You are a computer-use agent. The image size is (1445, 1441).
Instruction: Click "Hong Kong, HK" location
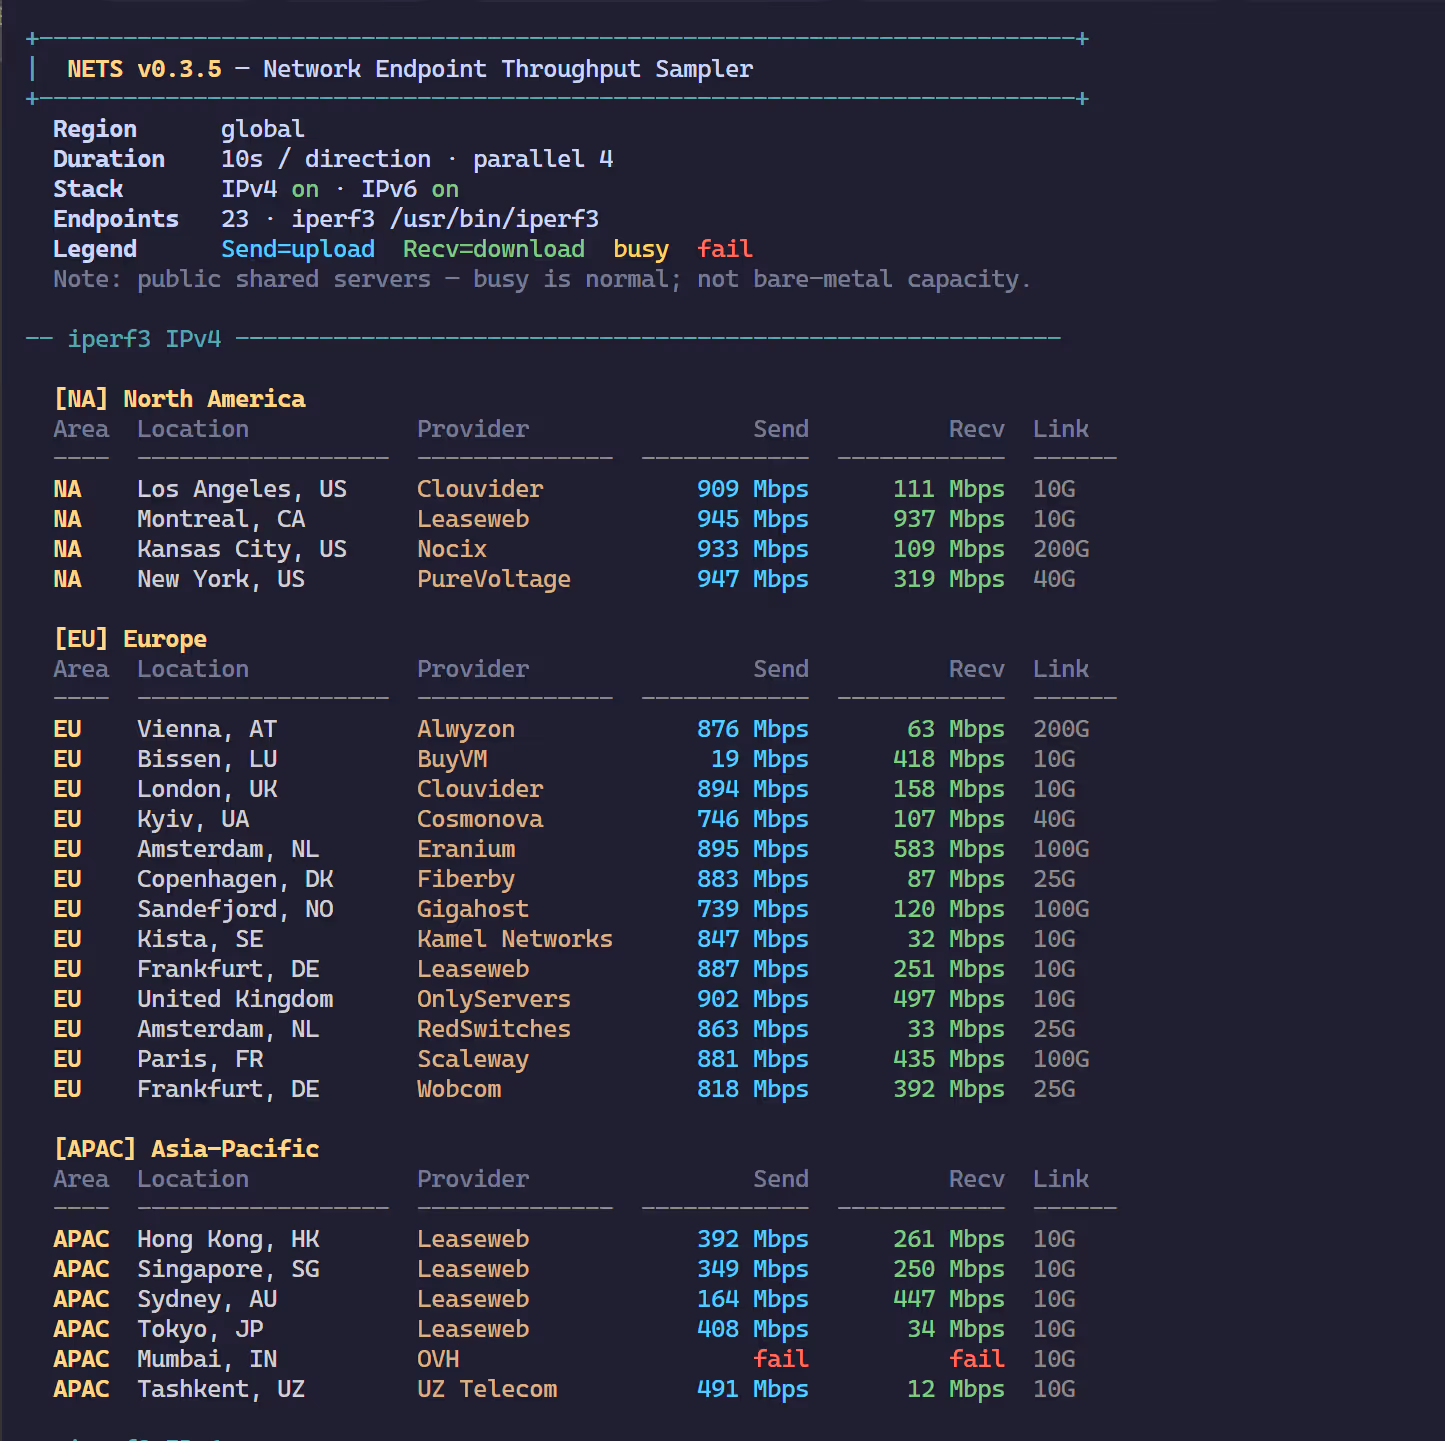tap(228, 1239)
